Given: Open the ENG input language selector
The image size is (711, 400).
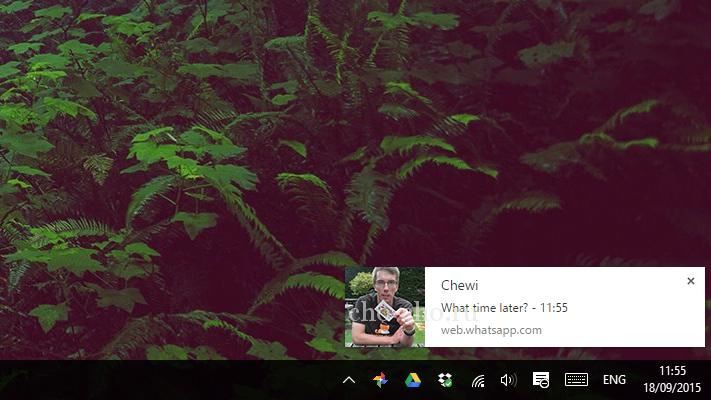Looking at the screenshot, I should [614, 380].
